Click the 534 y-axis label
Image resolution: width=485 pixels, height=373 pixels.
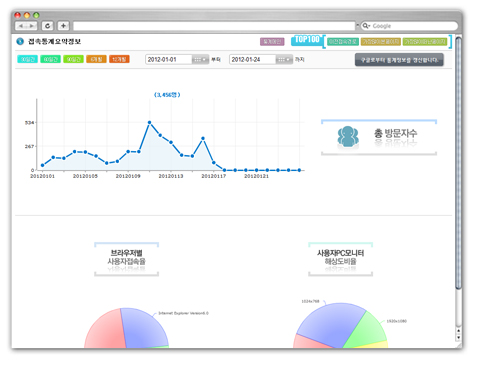29,123
